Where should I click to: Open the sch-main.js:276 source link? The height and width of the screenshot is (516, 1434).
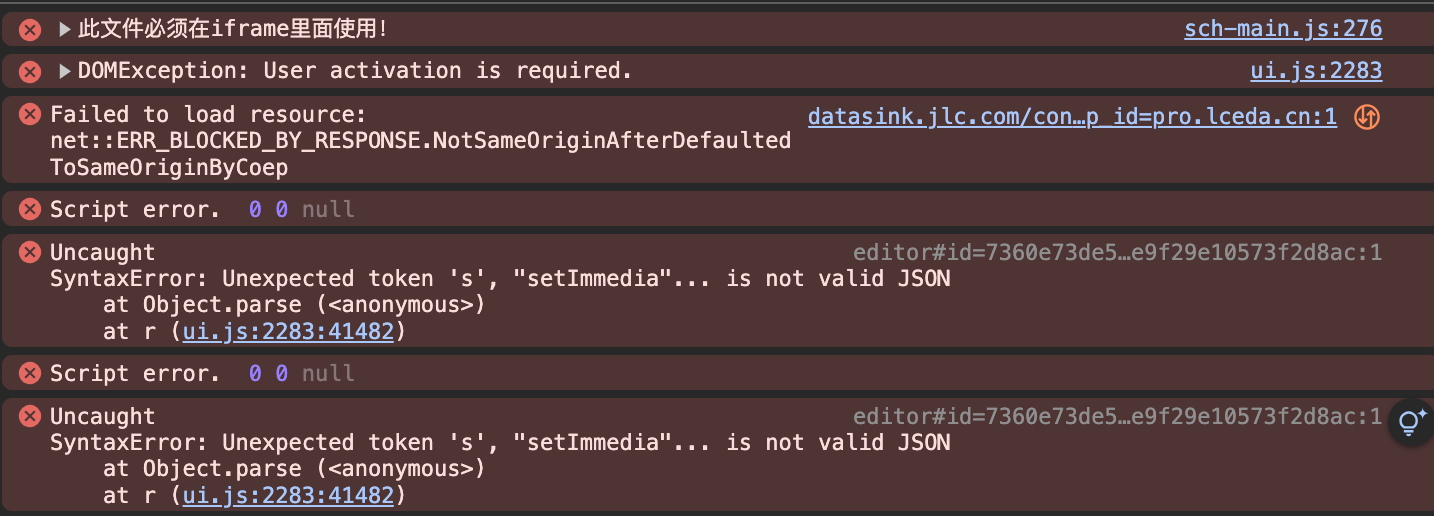[1283, 29]
